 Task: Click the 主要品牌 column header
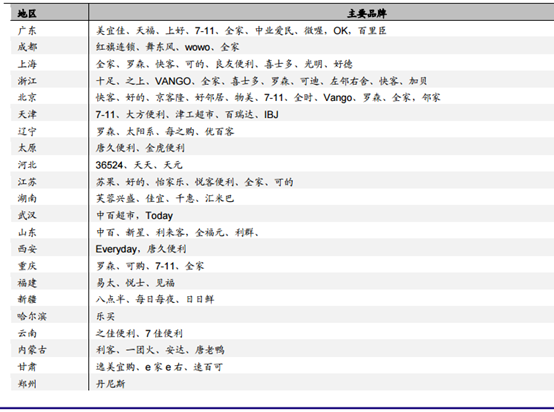point(366,13)
